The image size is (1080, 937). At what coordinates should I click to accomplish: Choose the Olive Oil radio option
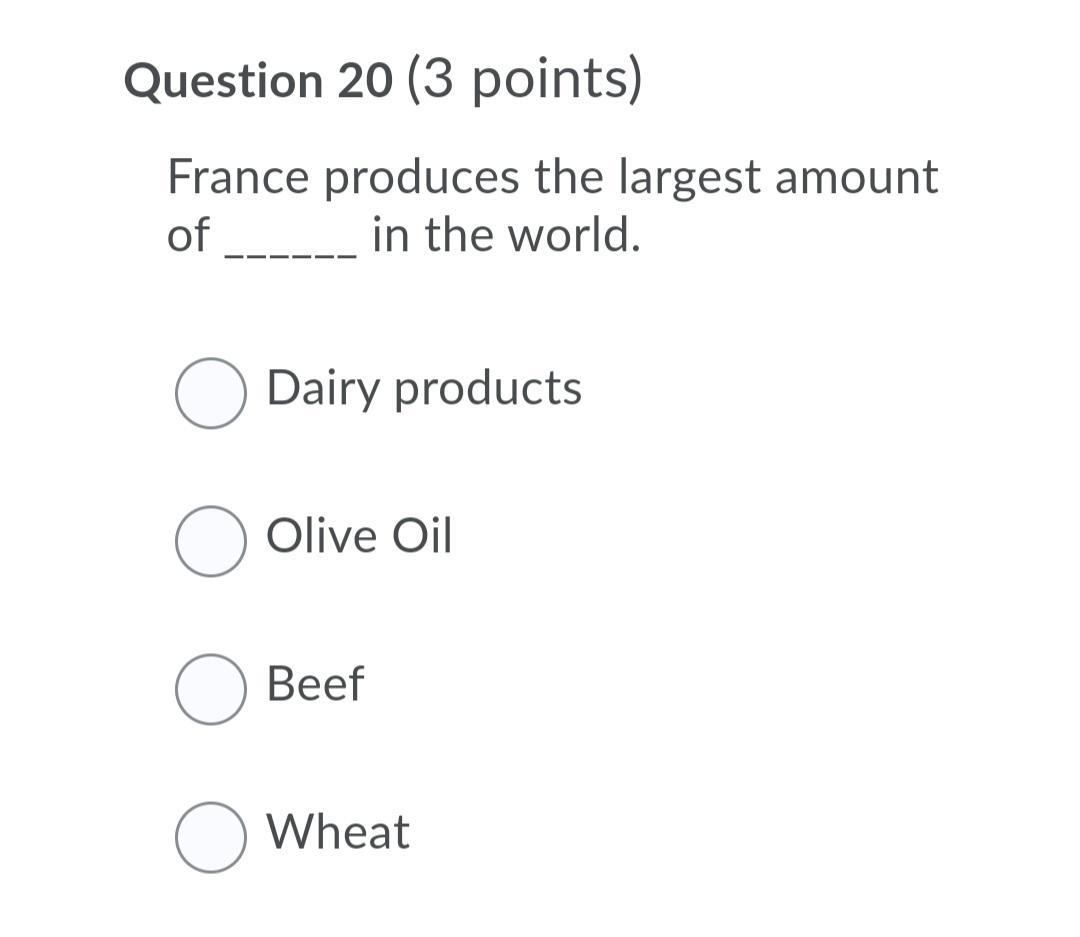click(211, 541)
